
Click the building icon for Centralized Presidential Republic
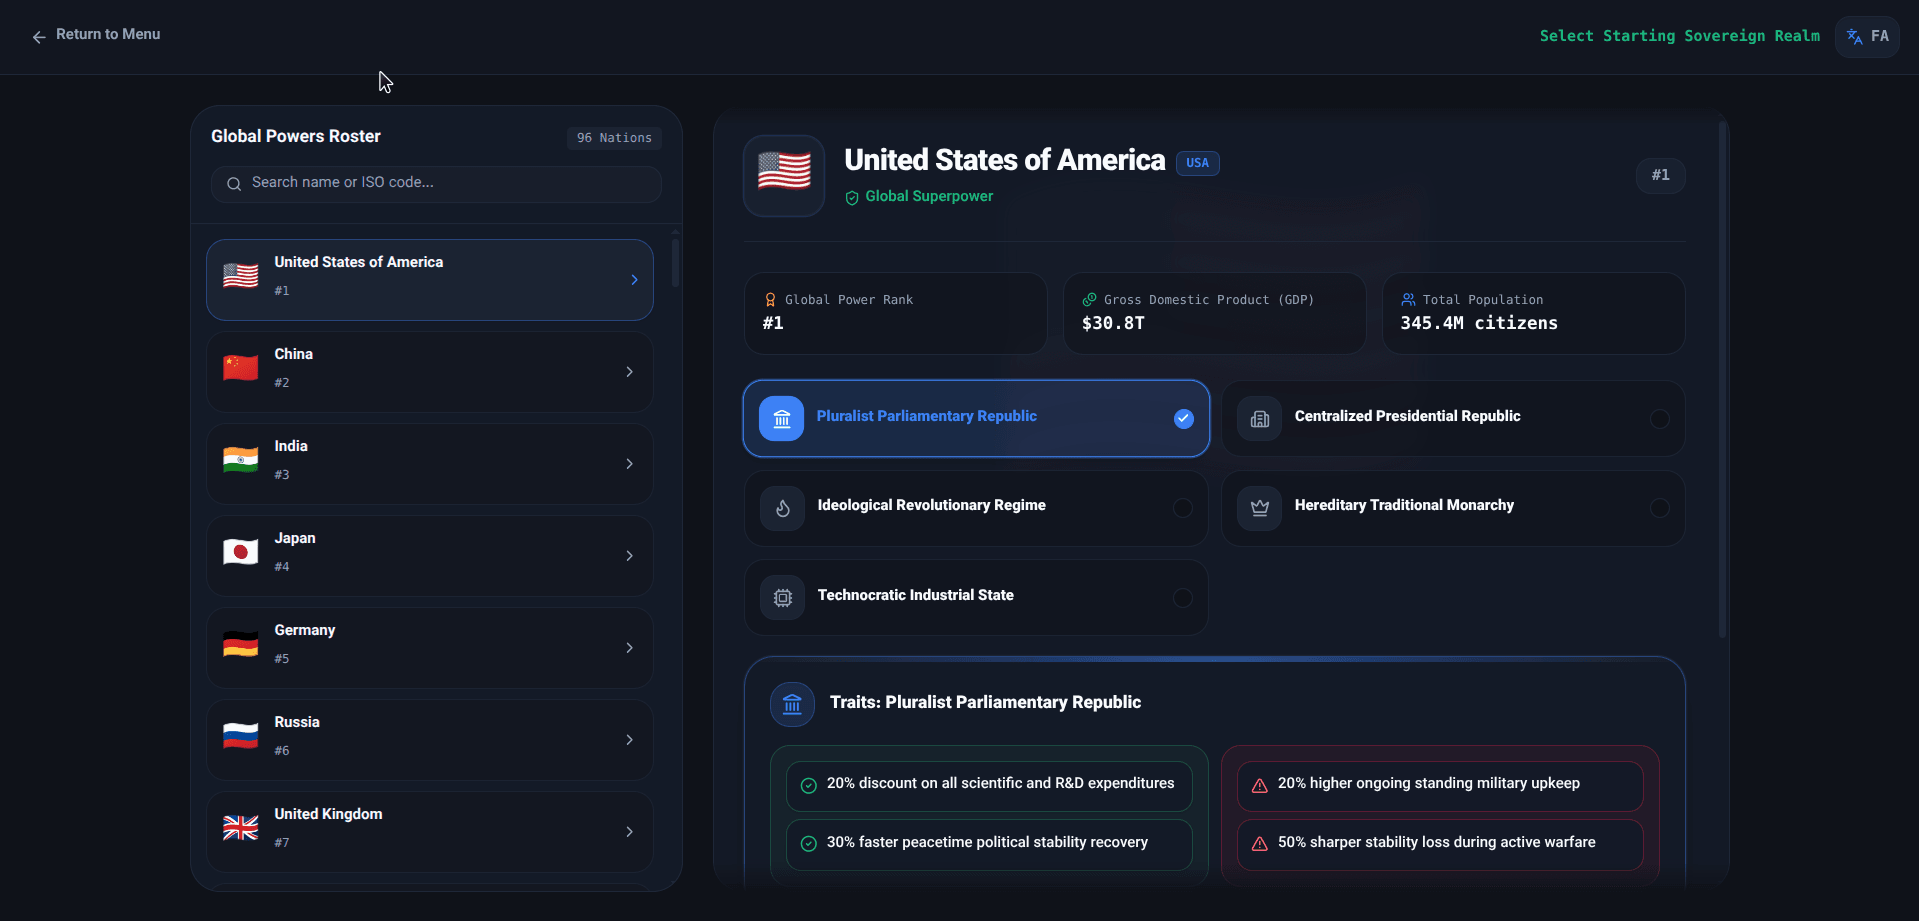pos(1260,419)
